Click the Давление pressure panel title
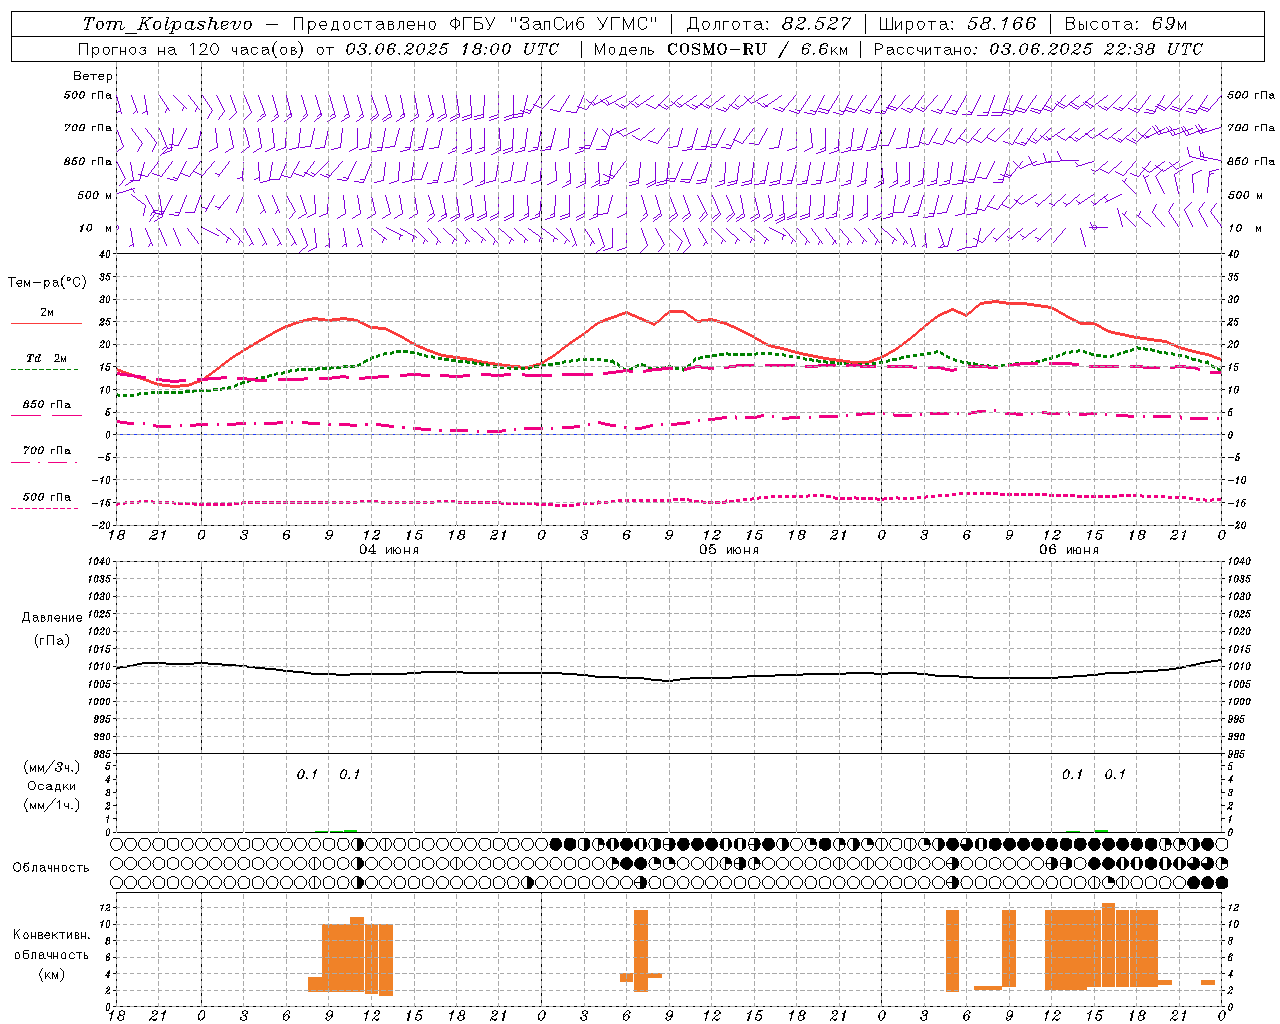This screenshot has width=1280, height=1024. coord(52,618)
